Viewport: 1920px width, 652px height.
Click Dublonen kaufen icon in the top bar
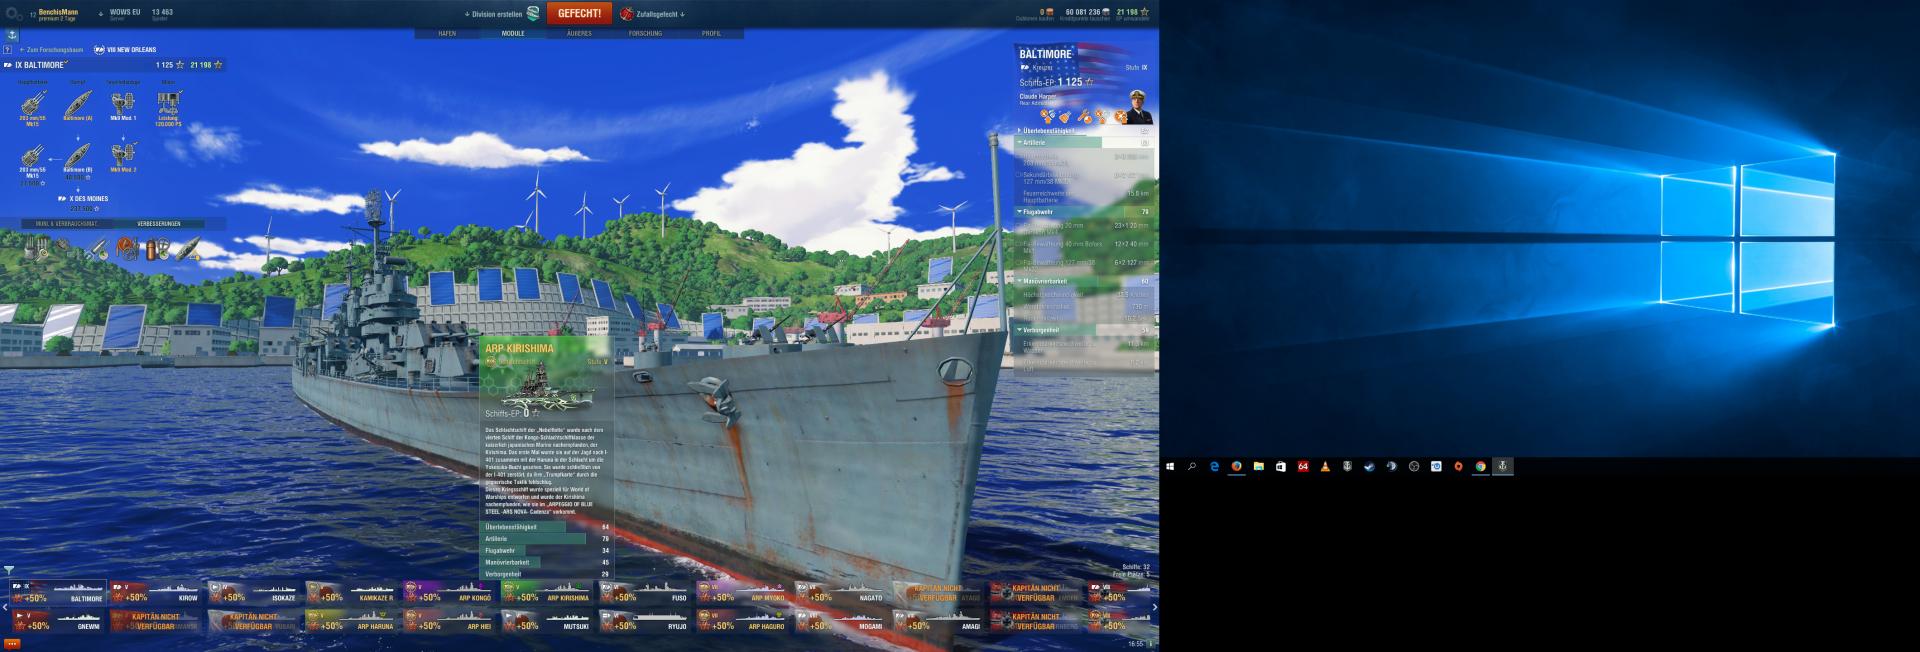tap(1049, 12)
